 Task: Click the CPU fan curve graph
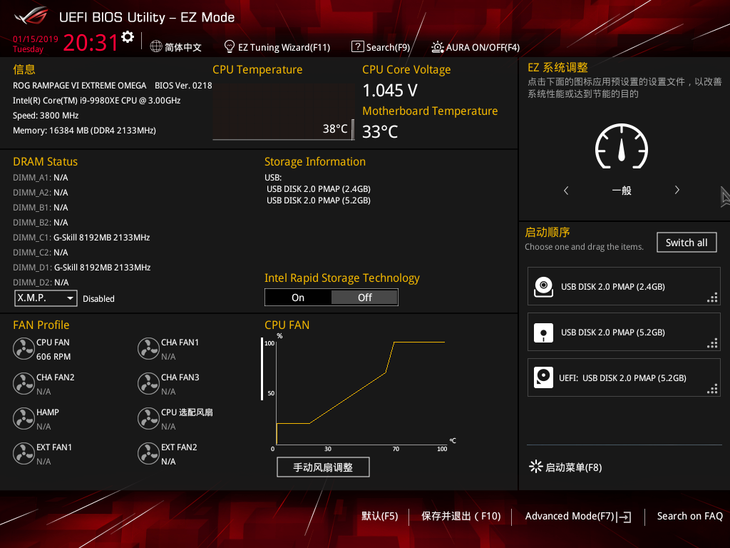[x=360, y=392]
